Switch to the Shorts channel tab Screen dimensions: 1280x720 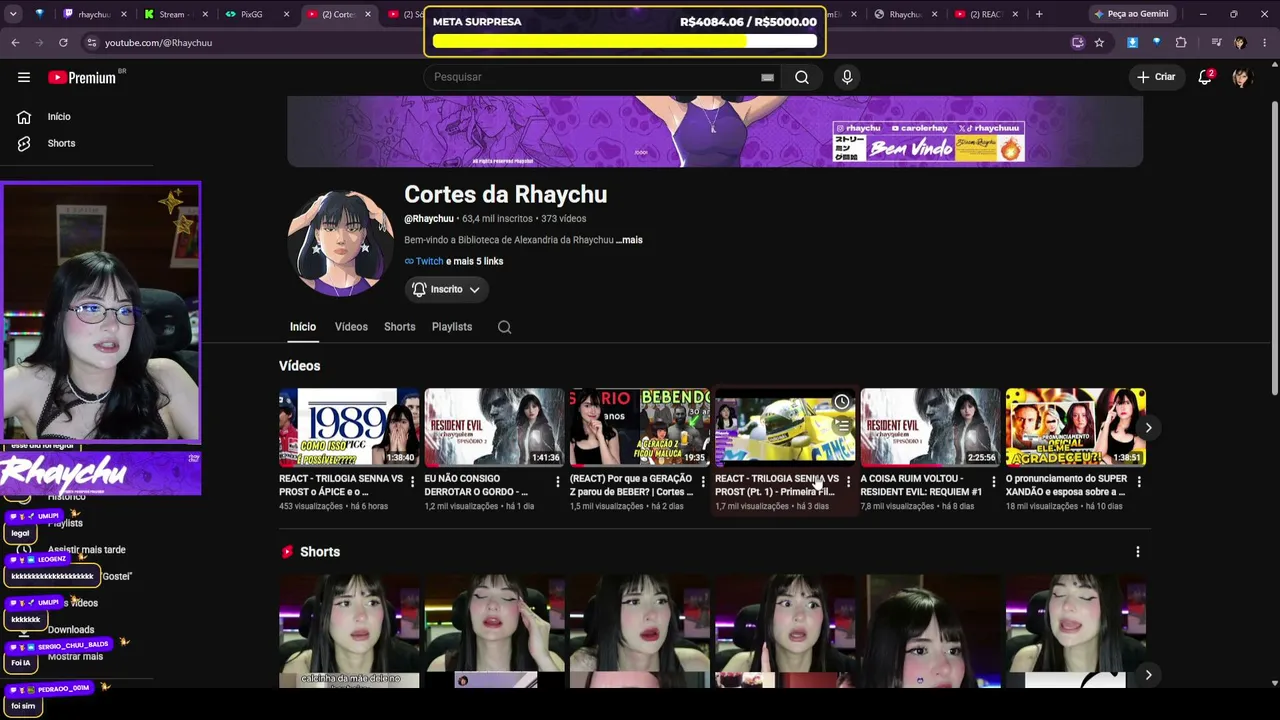399,327
